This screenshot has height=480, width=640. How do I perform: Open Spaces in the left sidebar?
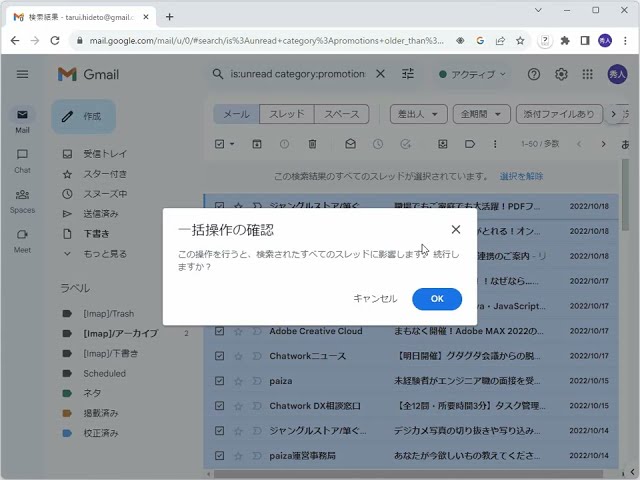click(x=22, y=200)
